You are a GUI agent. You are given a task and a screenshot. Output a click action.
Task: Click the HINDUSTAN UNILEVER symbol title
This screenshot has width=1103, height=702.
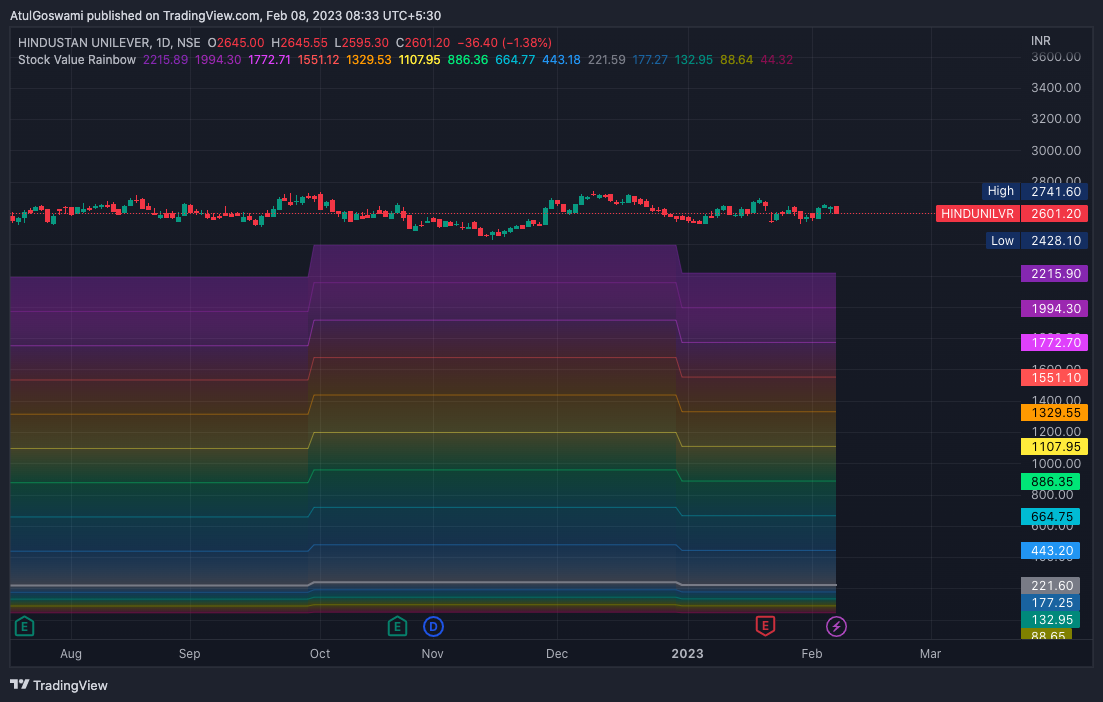(84, 43)
